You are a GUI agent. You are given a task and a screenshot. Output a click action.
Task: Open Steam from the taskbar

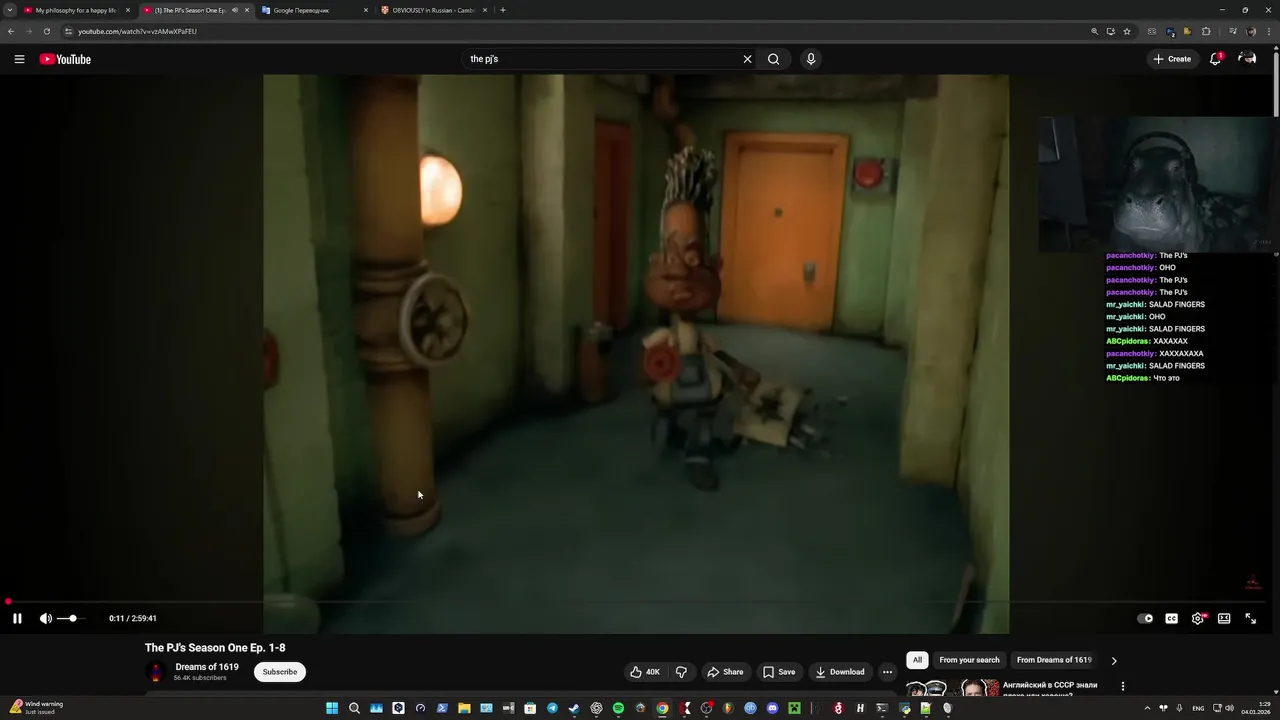tap(574, 708)
